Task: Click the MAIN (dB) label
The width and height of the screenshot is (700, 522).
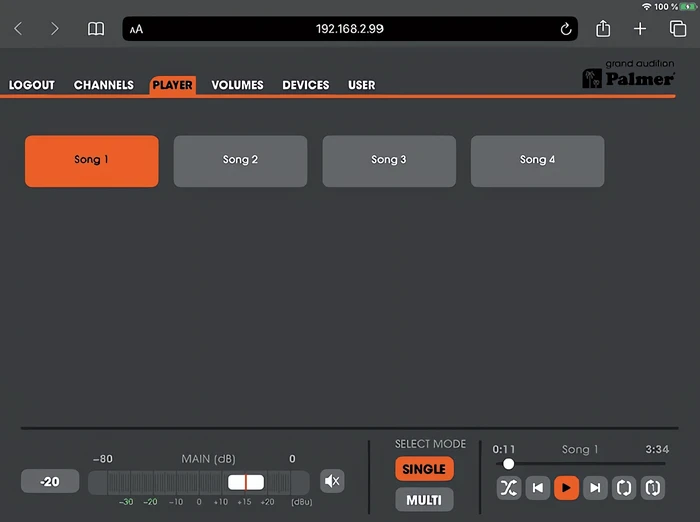Action: tap(208, 459)
